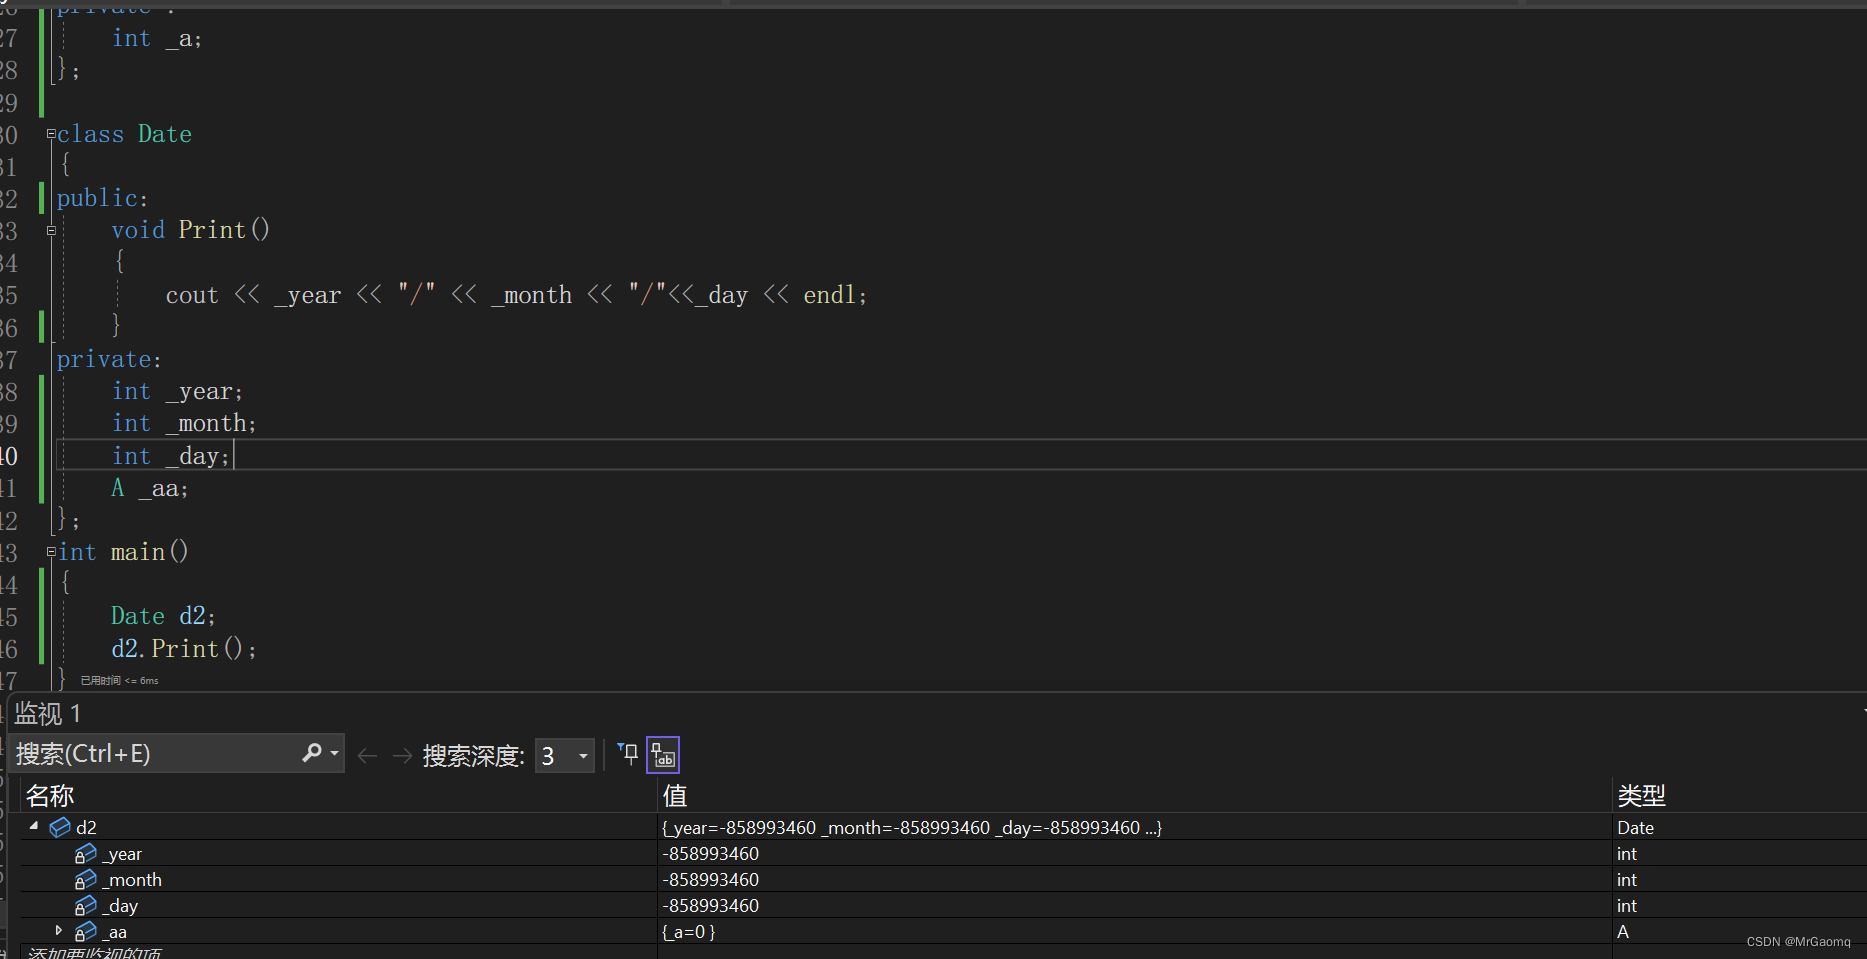This screenshot has width=1867, height=959.
Task: Click the 'int _year;' declaration line
Action: [x=177, y=391]
